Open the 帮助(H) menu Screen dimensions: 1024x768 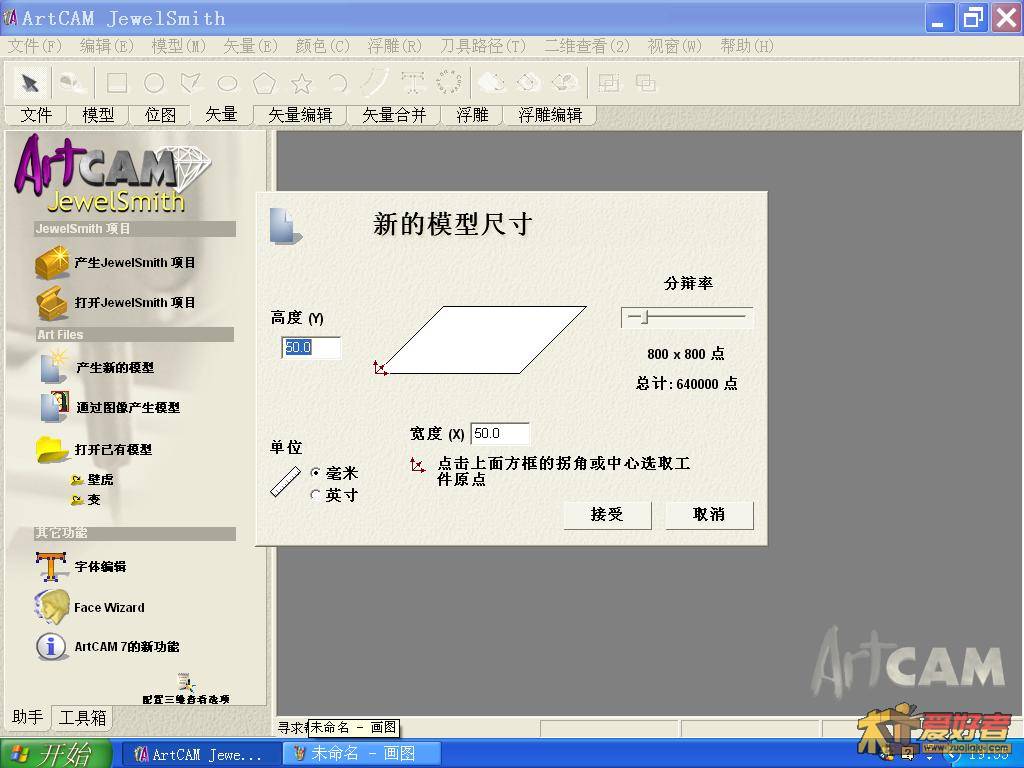click(747, 46)
